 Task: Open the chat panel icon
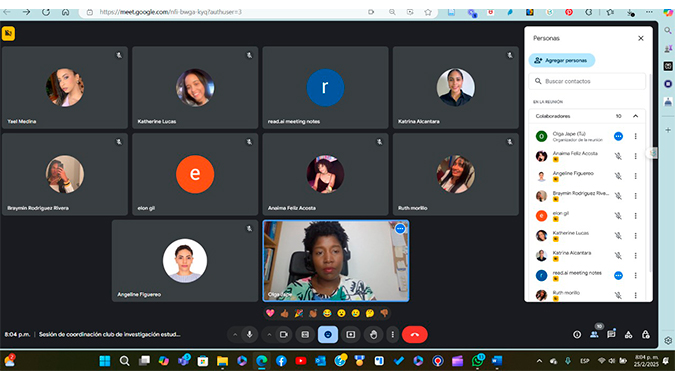click(611, 334)
